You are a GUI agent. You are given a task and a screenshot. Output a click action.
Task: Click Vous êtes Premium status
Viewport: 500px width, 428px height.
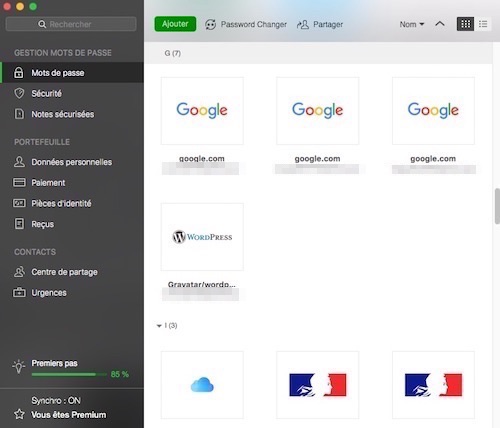click(x=69, y=415)
